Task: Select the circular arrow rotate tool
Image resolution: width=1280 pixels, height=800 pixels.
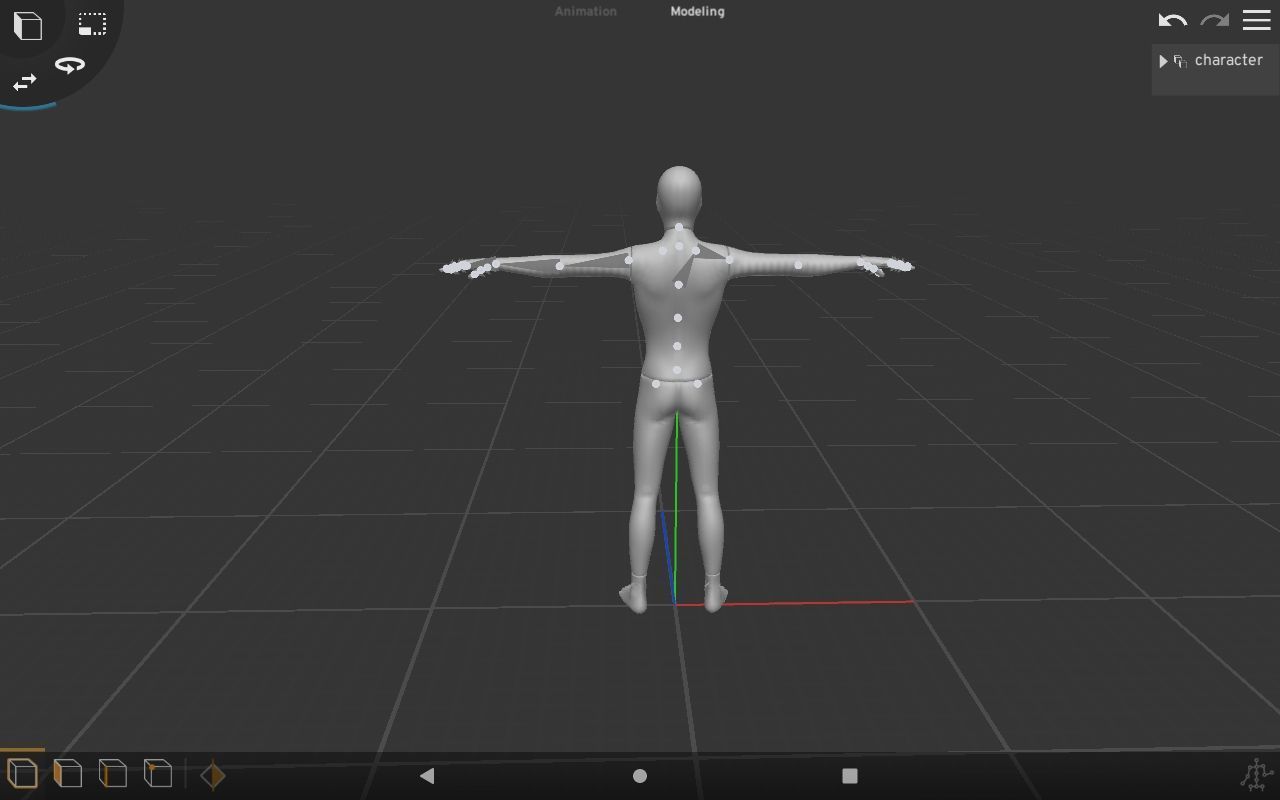Action: (x=70, y=66)
